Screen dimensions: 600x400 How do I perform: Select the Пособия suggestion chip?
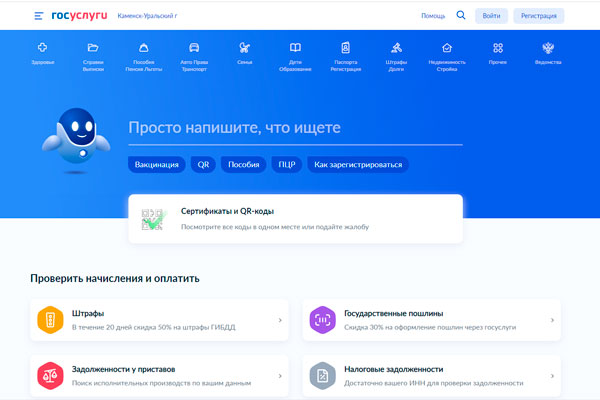click(243, 165)
